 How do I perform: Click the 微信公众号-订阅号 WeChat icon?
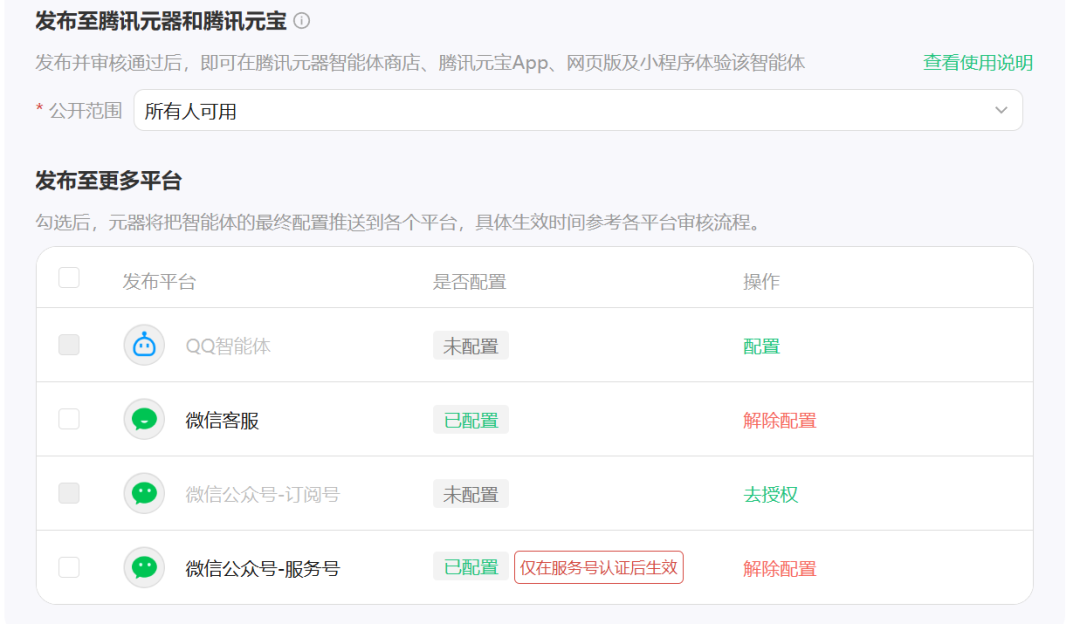click(144, 494)
